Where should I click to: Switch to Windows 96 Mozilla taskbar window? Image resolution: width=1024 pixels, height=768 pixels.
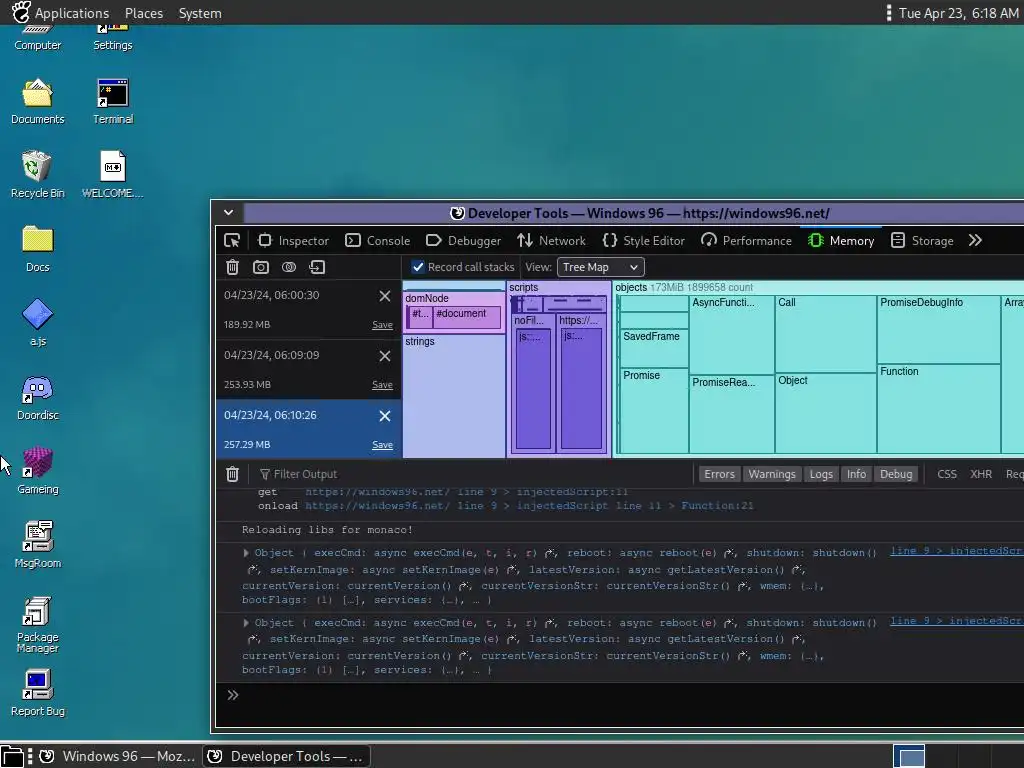pyautogui.click(x=118, y=756)
